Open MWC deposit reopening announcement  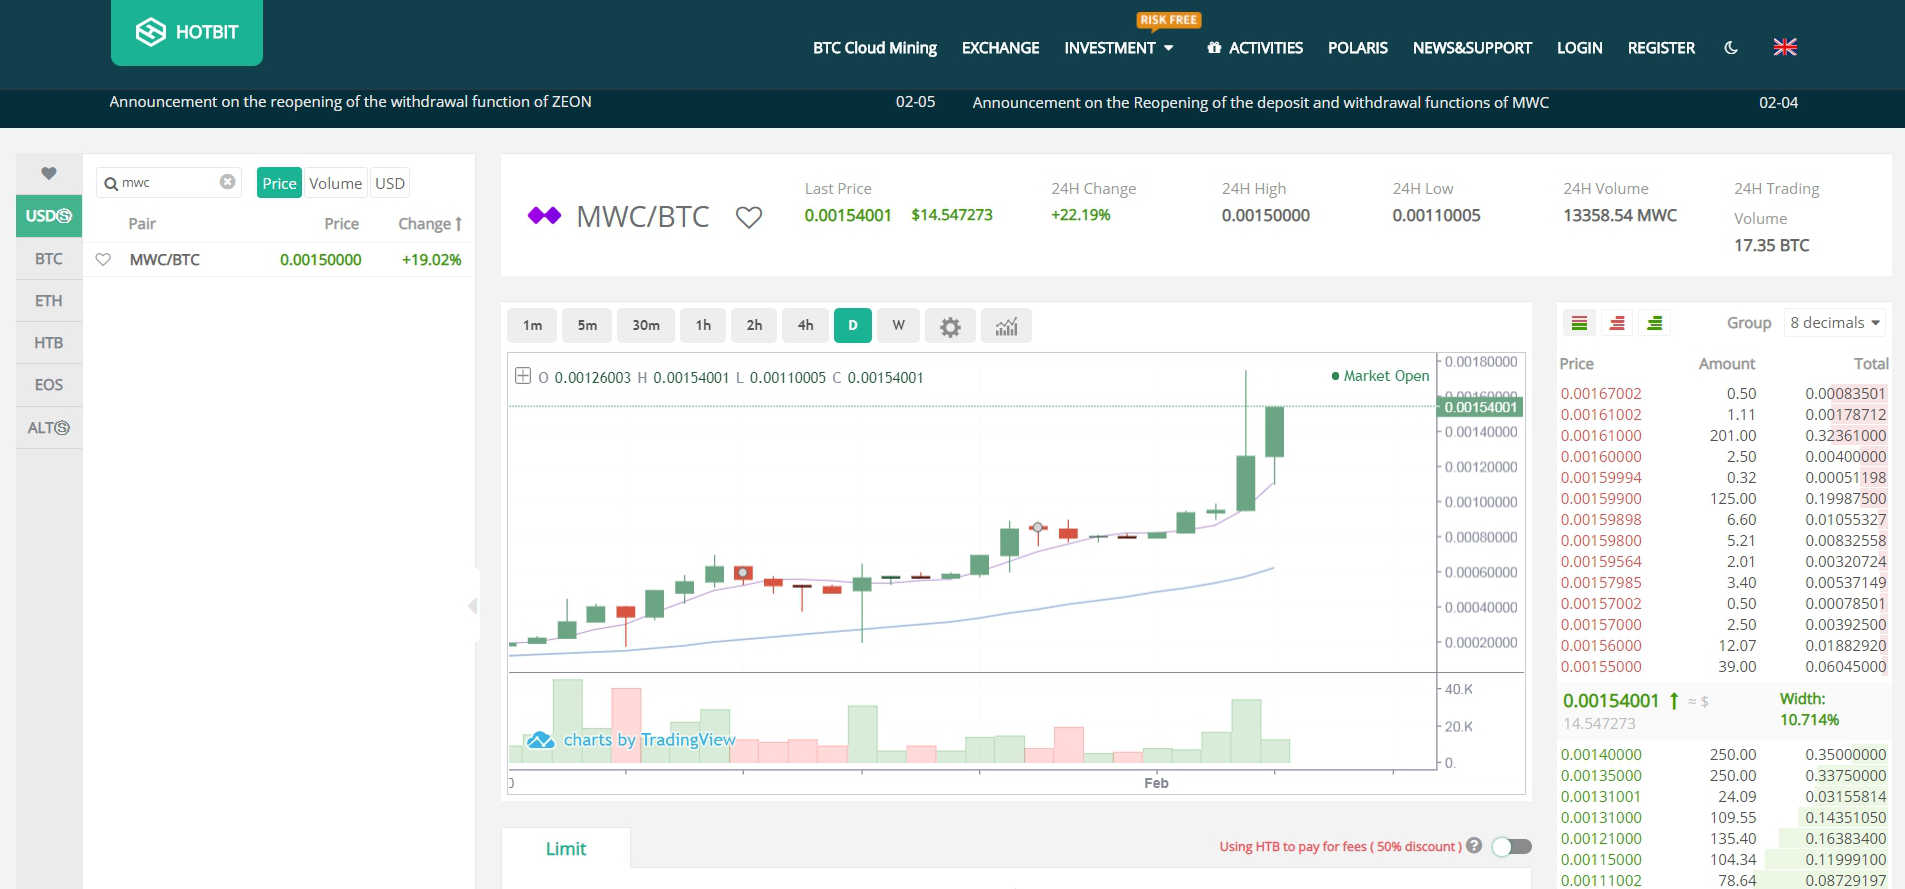coord(1261,103)
